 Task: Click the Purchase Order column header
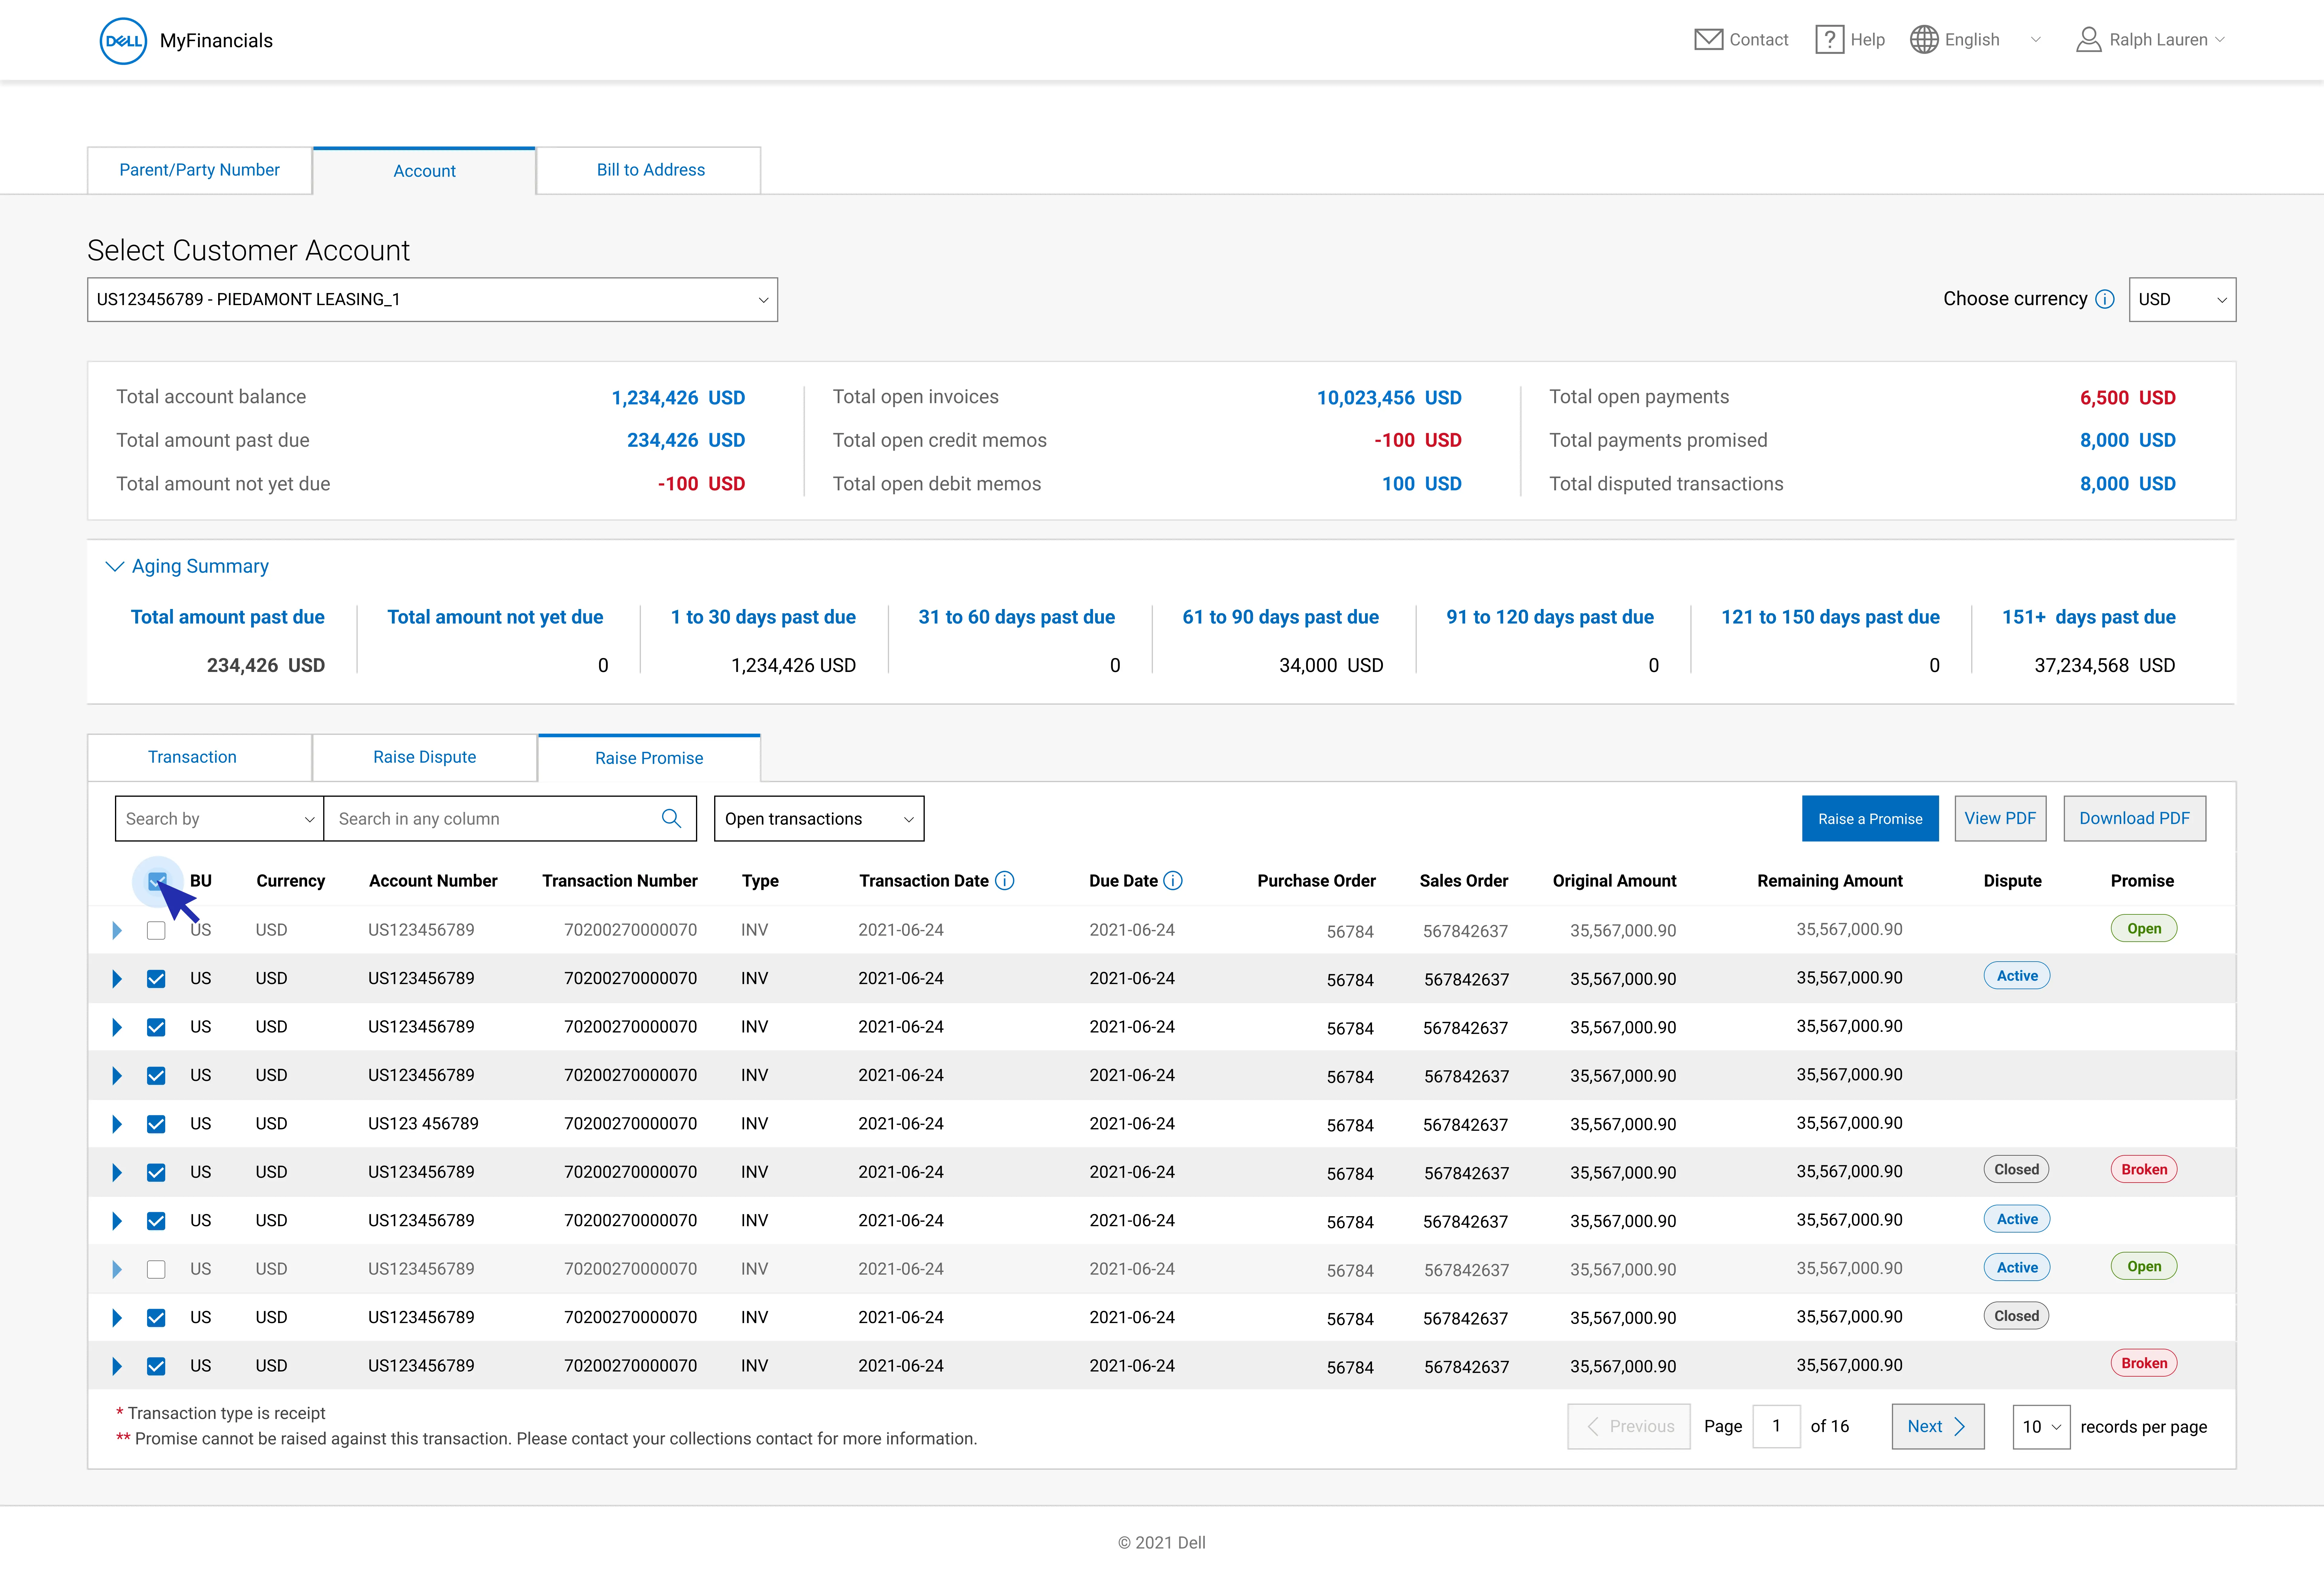pos(1316,881)
